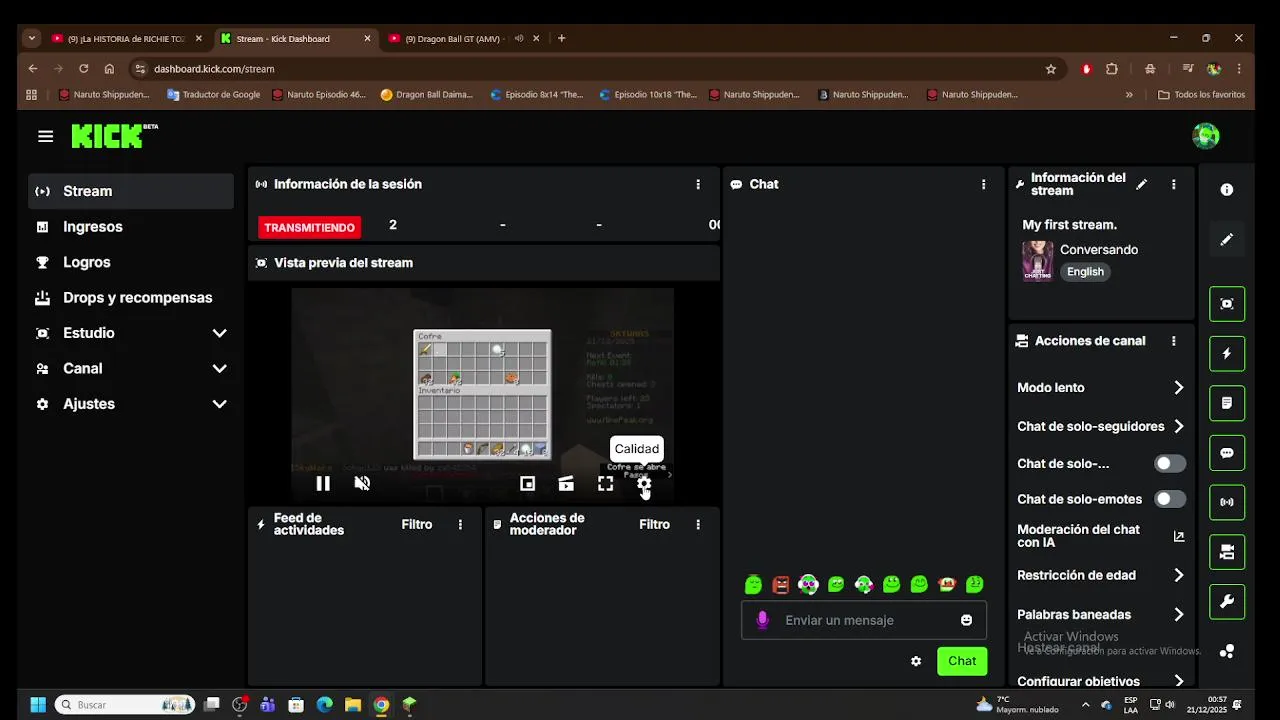Toggle the broadcast session info sidebar icon
The image size is (1280, 720).
pos(1227,502)
